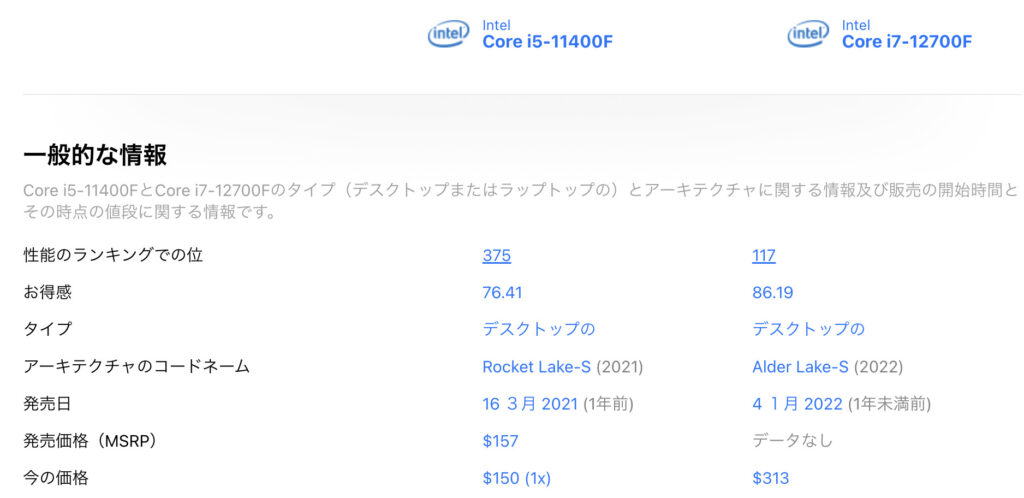Click デスクトップの type for i7-12700F
This screenshot has height=498, width=1024.
point(808,330)
